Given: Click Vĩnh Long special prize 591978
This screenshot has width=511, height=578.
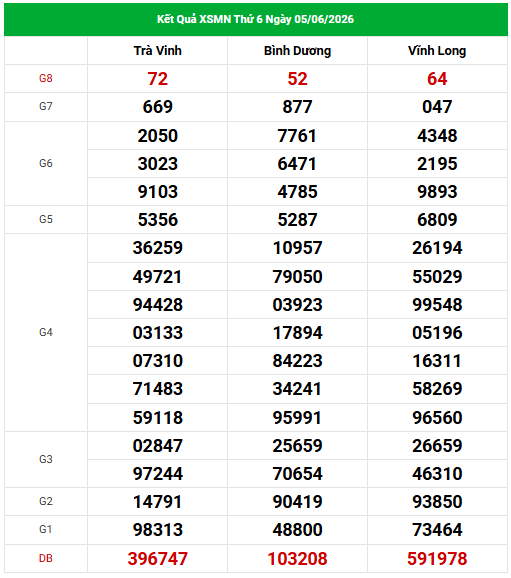Looking at the screenshot, I should coord(437,559).
